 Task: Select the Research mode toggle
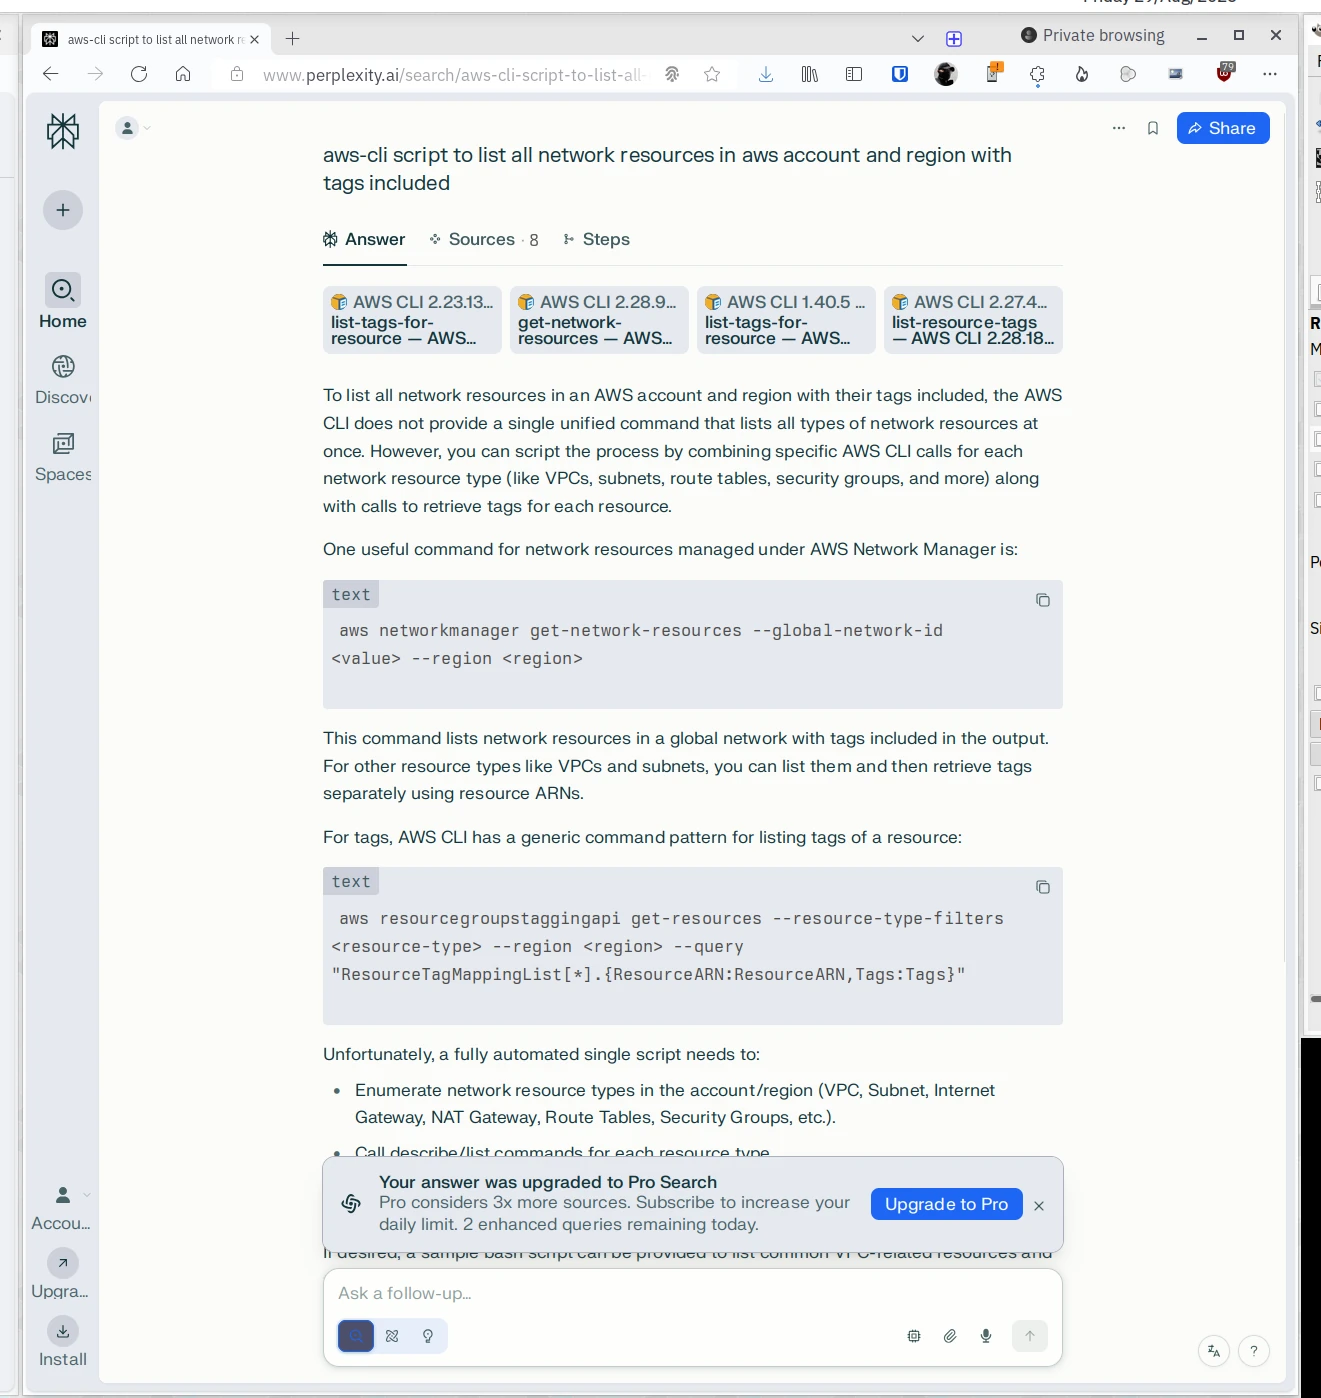tap(392, 1336)
